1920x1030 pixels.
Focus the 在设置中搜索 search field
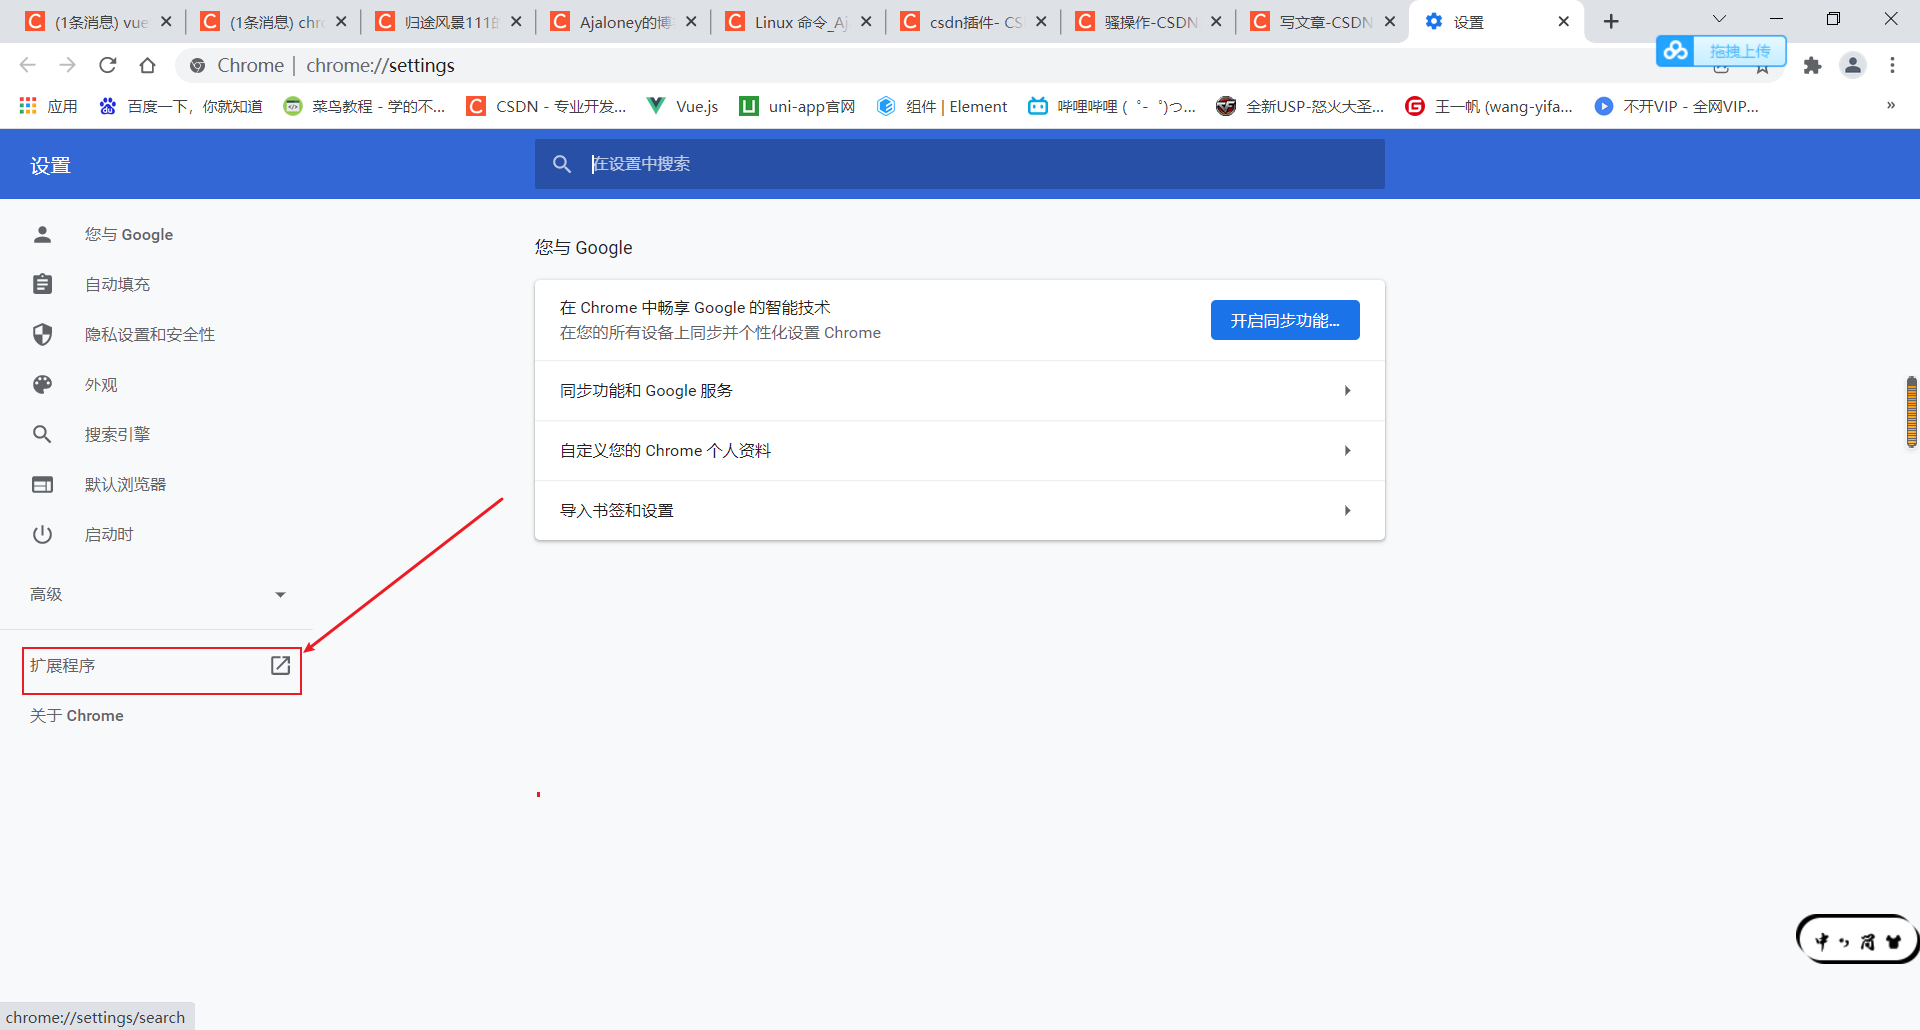pyautogui.click(x=960, y=164)
